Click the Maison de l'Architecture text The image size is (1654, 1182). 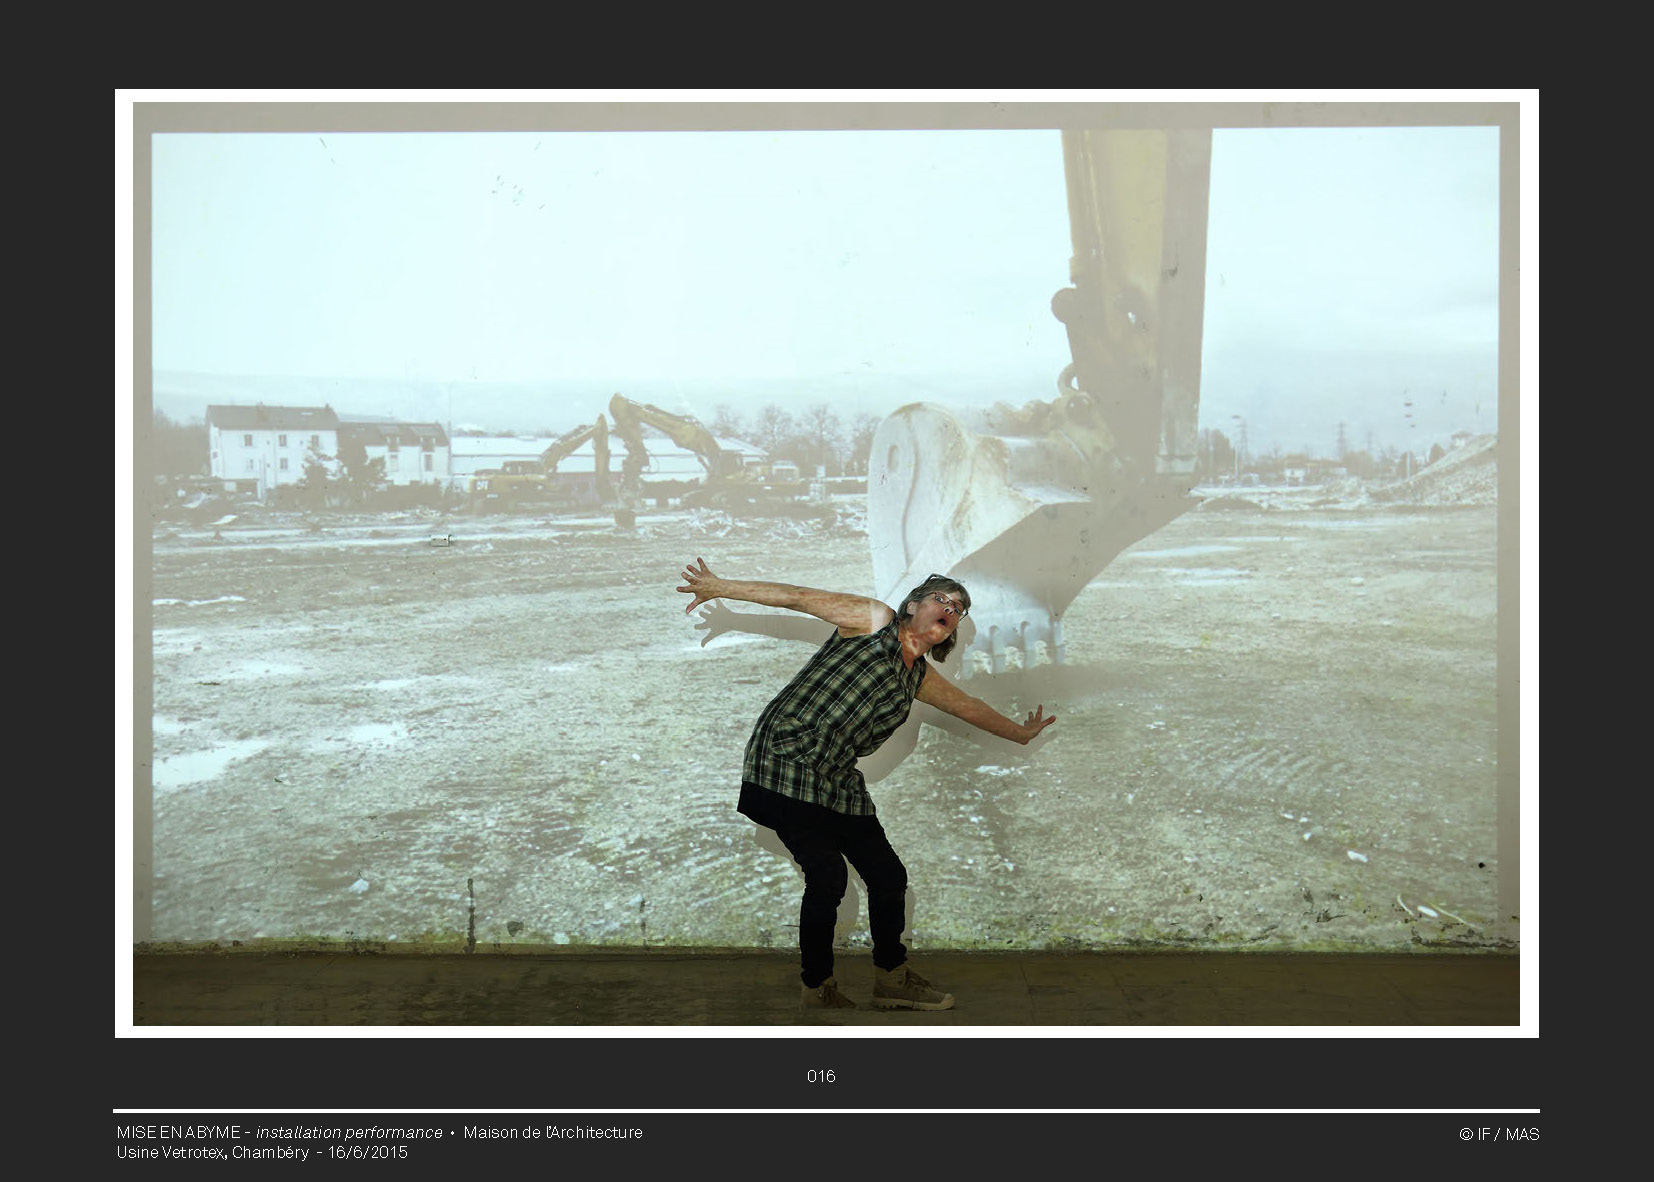point(553,1132)
